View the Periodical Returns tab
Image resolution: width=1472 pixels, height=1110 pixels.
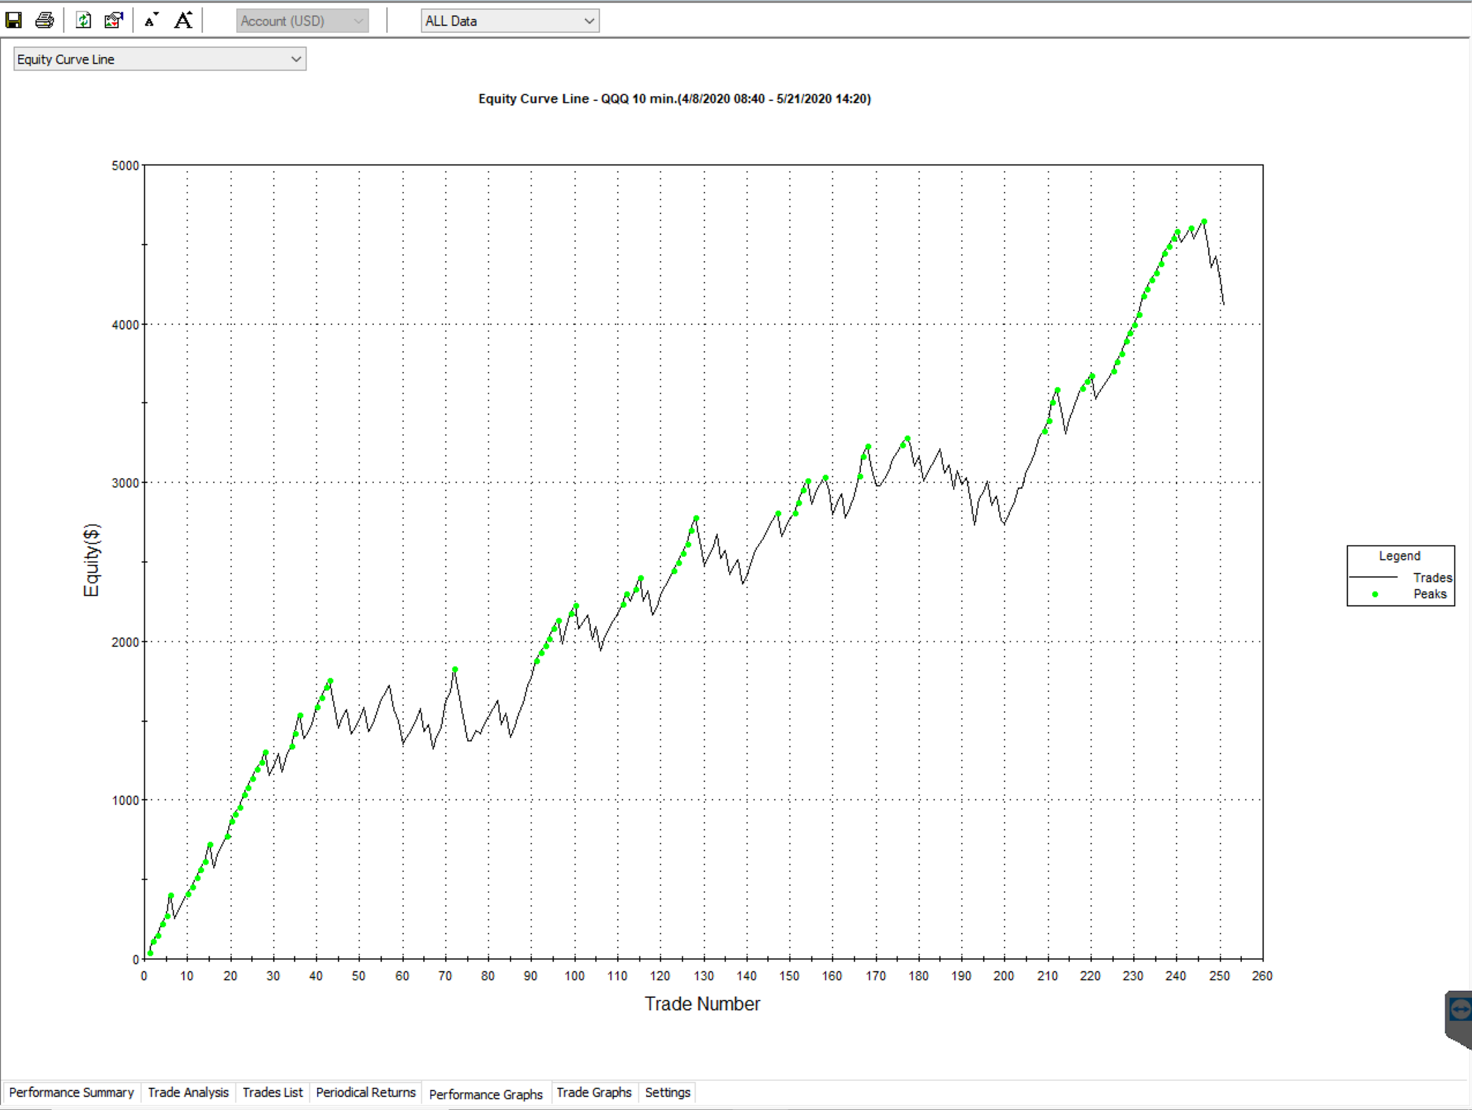tap(365, 1092)
